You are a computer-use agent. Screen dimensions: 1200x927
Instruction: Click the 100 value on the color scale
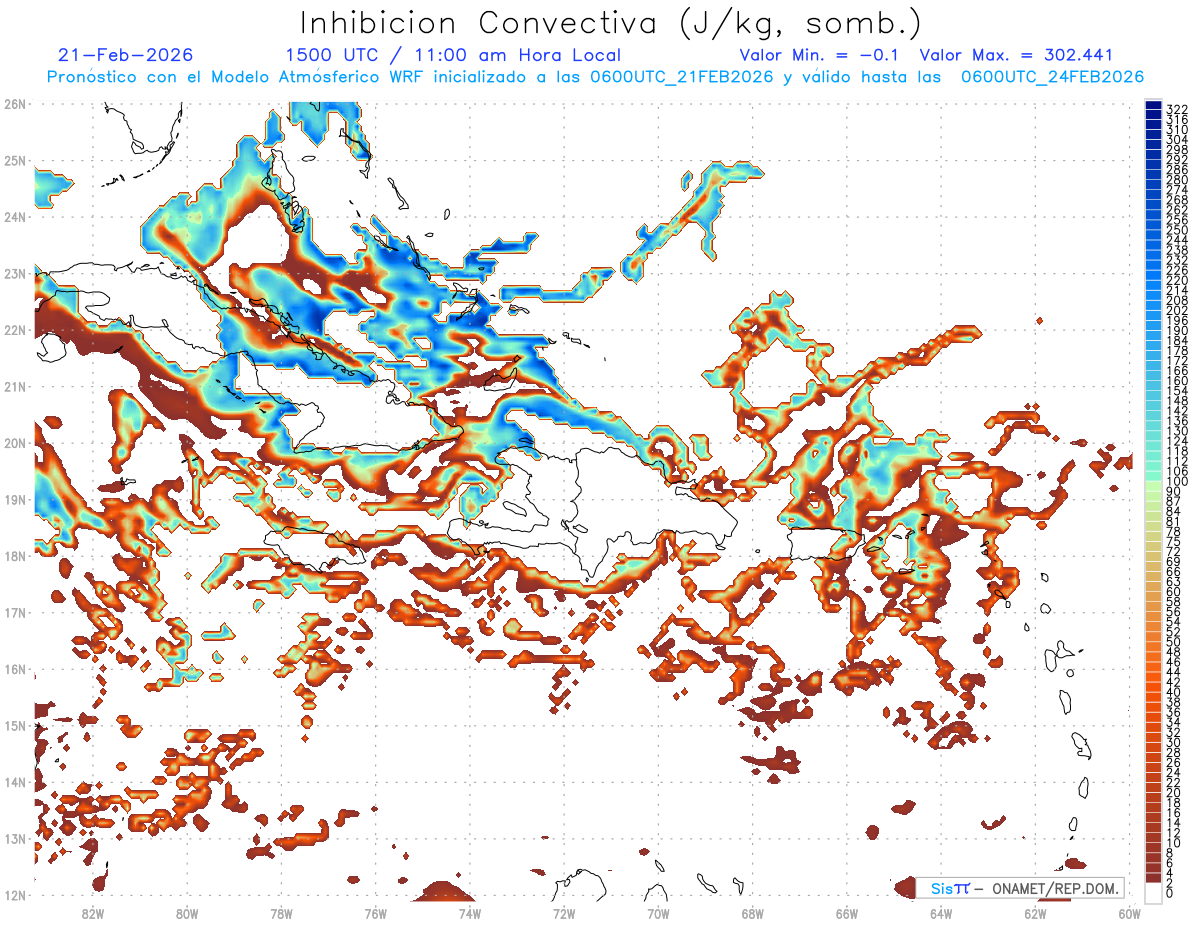[x=1177, y=482]
